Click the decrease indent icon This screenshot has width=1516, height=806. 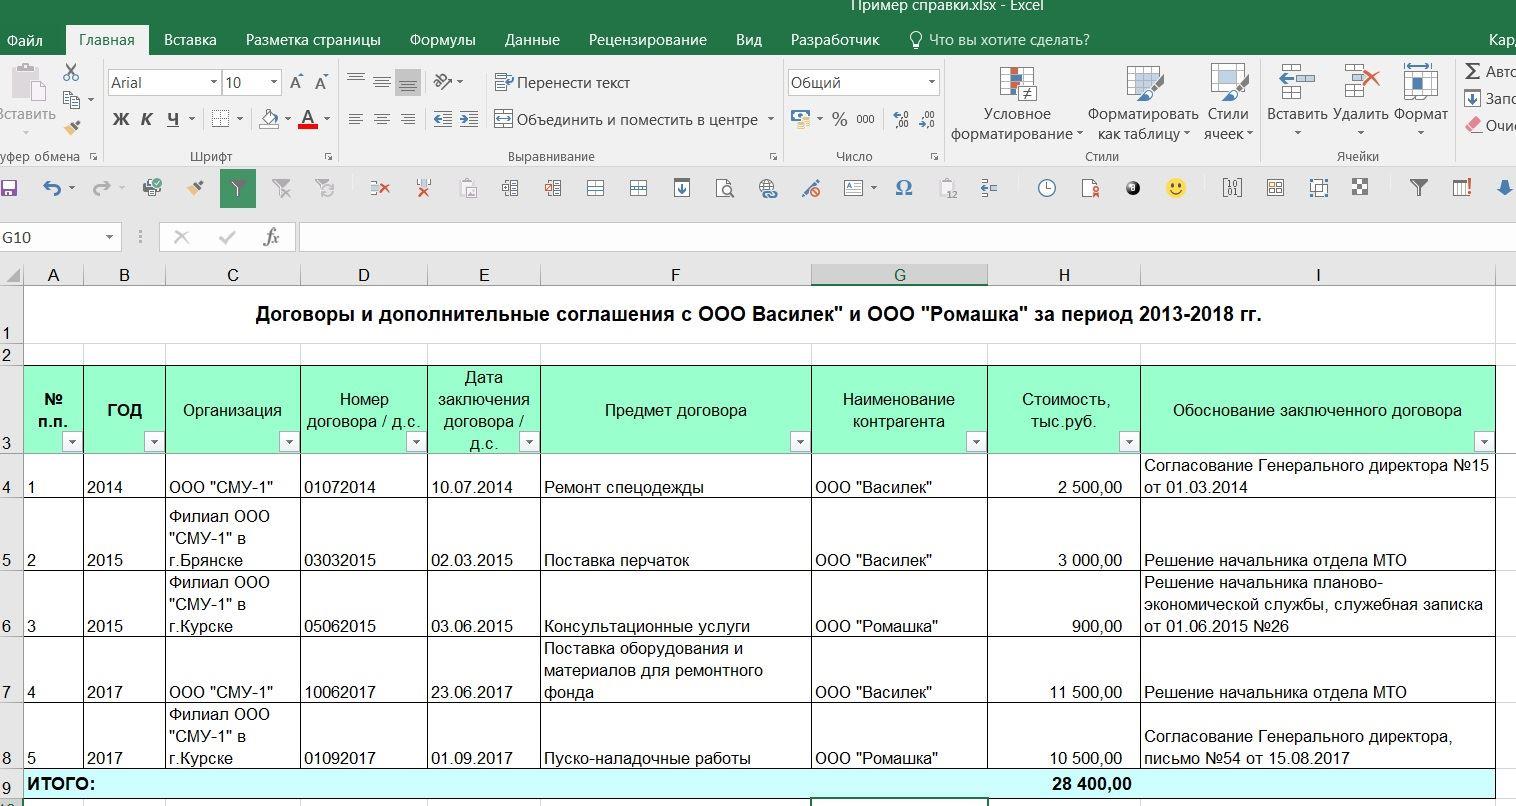coord(443,119)
